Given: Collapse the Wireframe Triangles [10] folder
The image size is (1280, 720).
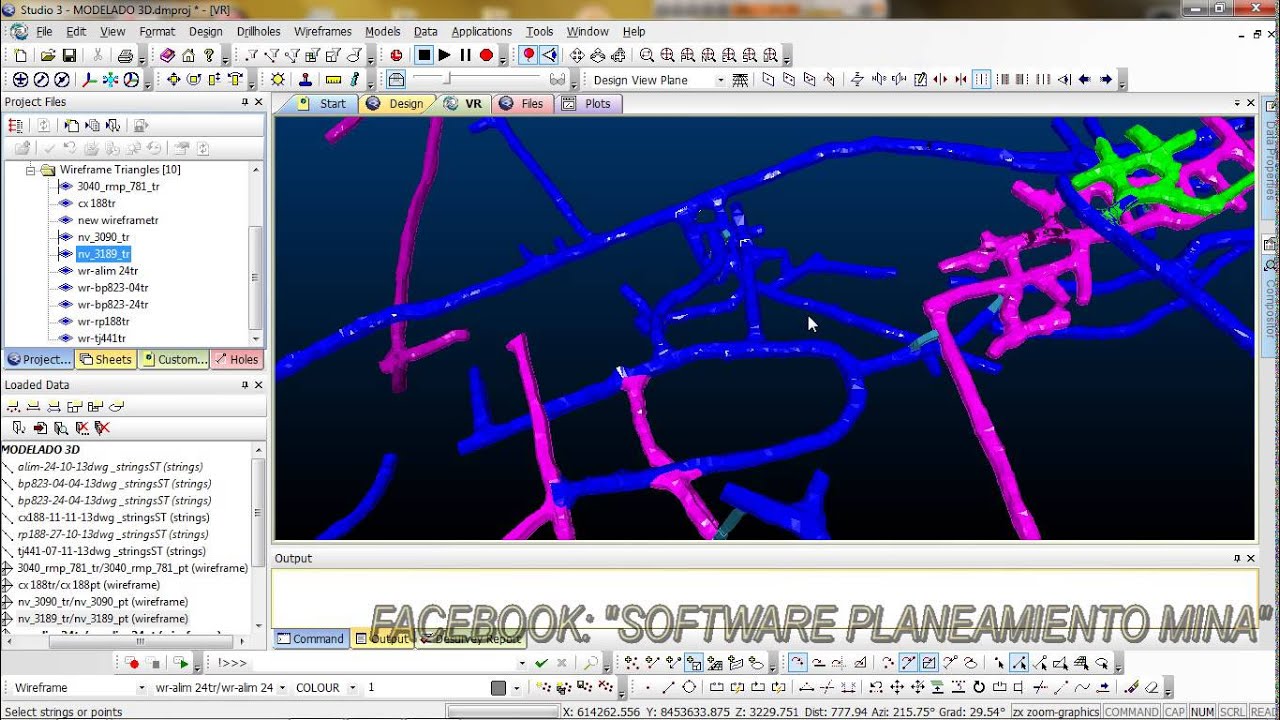Looking at the screenshot, I should pos(30,170).
